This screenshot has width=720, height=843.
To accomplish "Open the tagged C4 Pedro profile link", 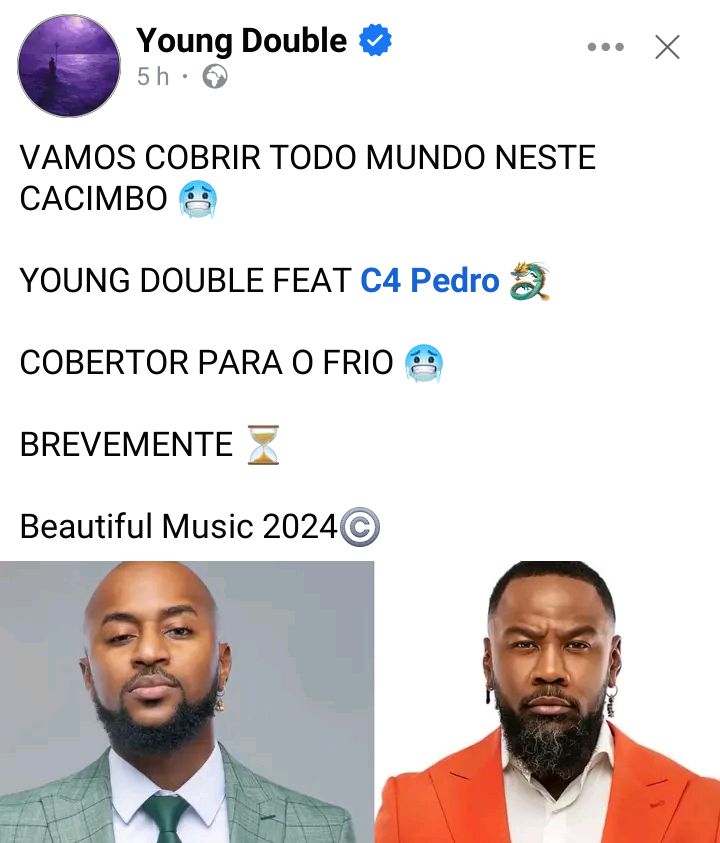I will (430, 280).
